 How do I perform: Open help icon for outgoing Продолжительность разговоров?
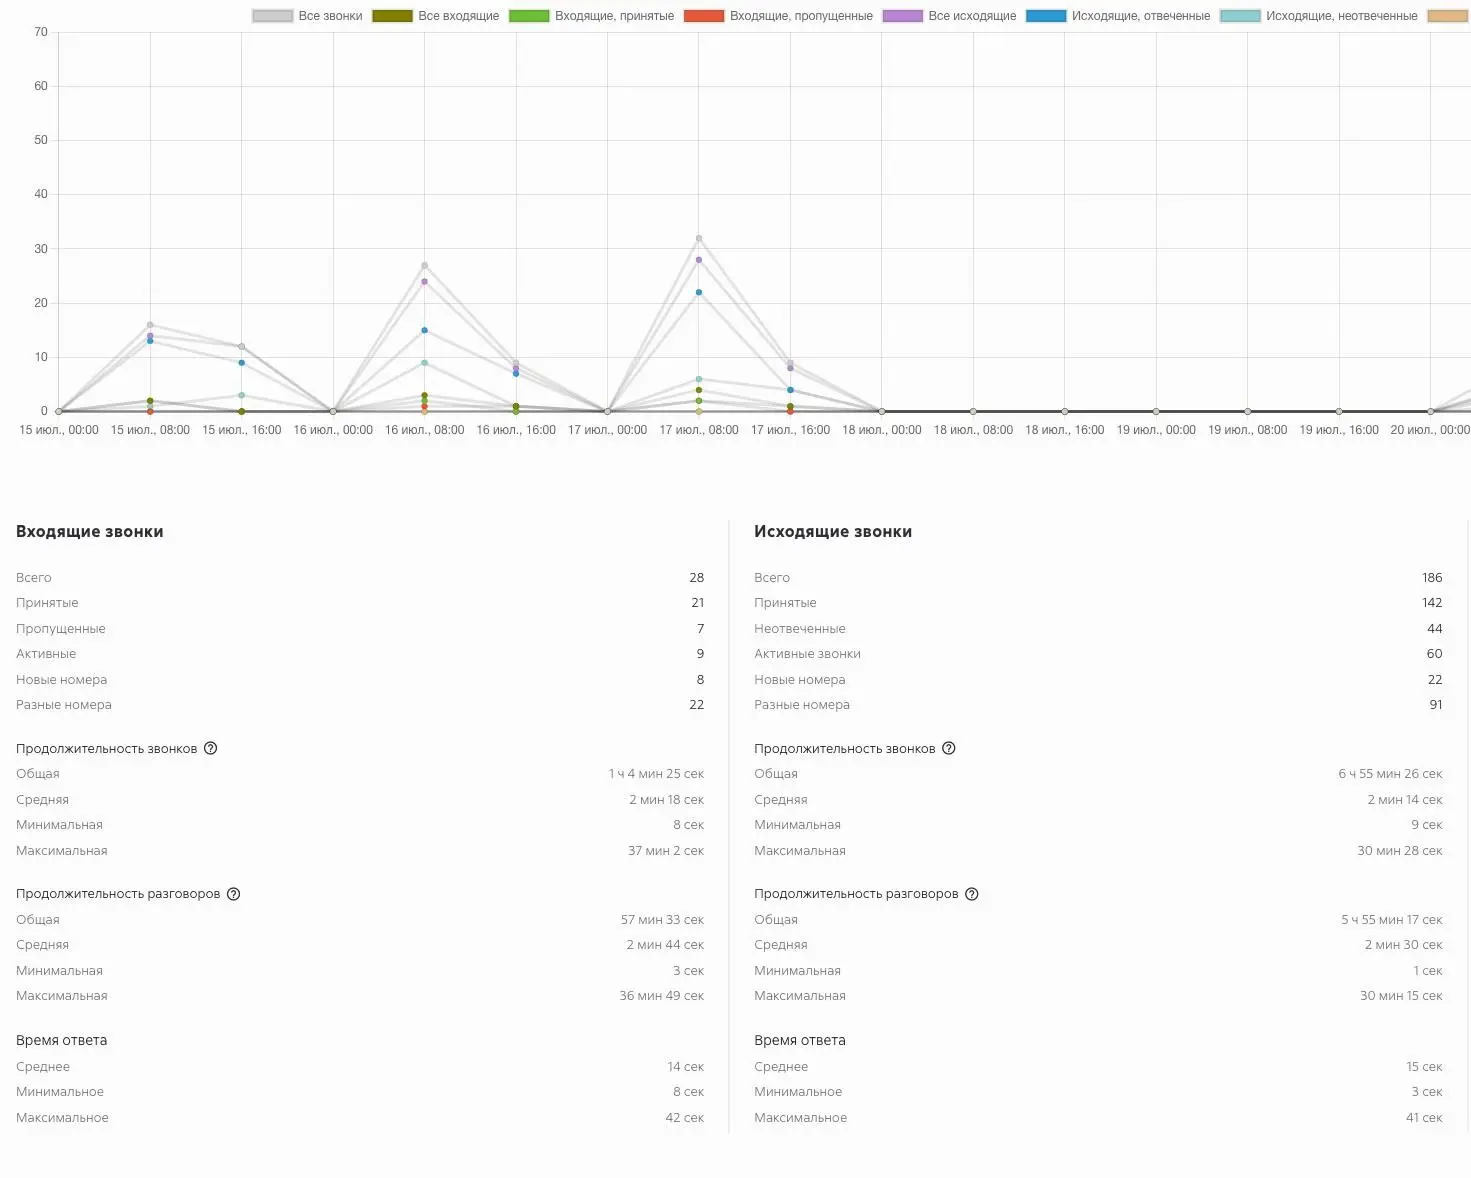[x=971, y=894]
